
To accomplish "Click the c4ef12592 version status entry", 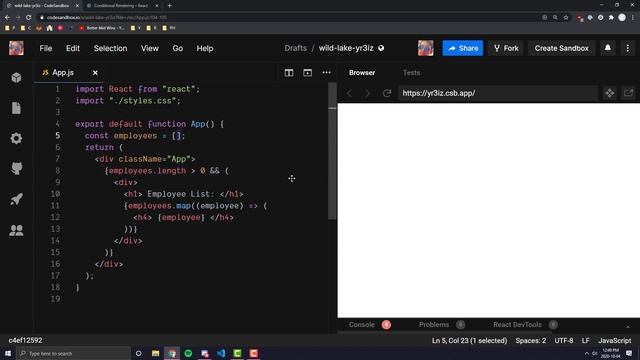I will (25, 340).
